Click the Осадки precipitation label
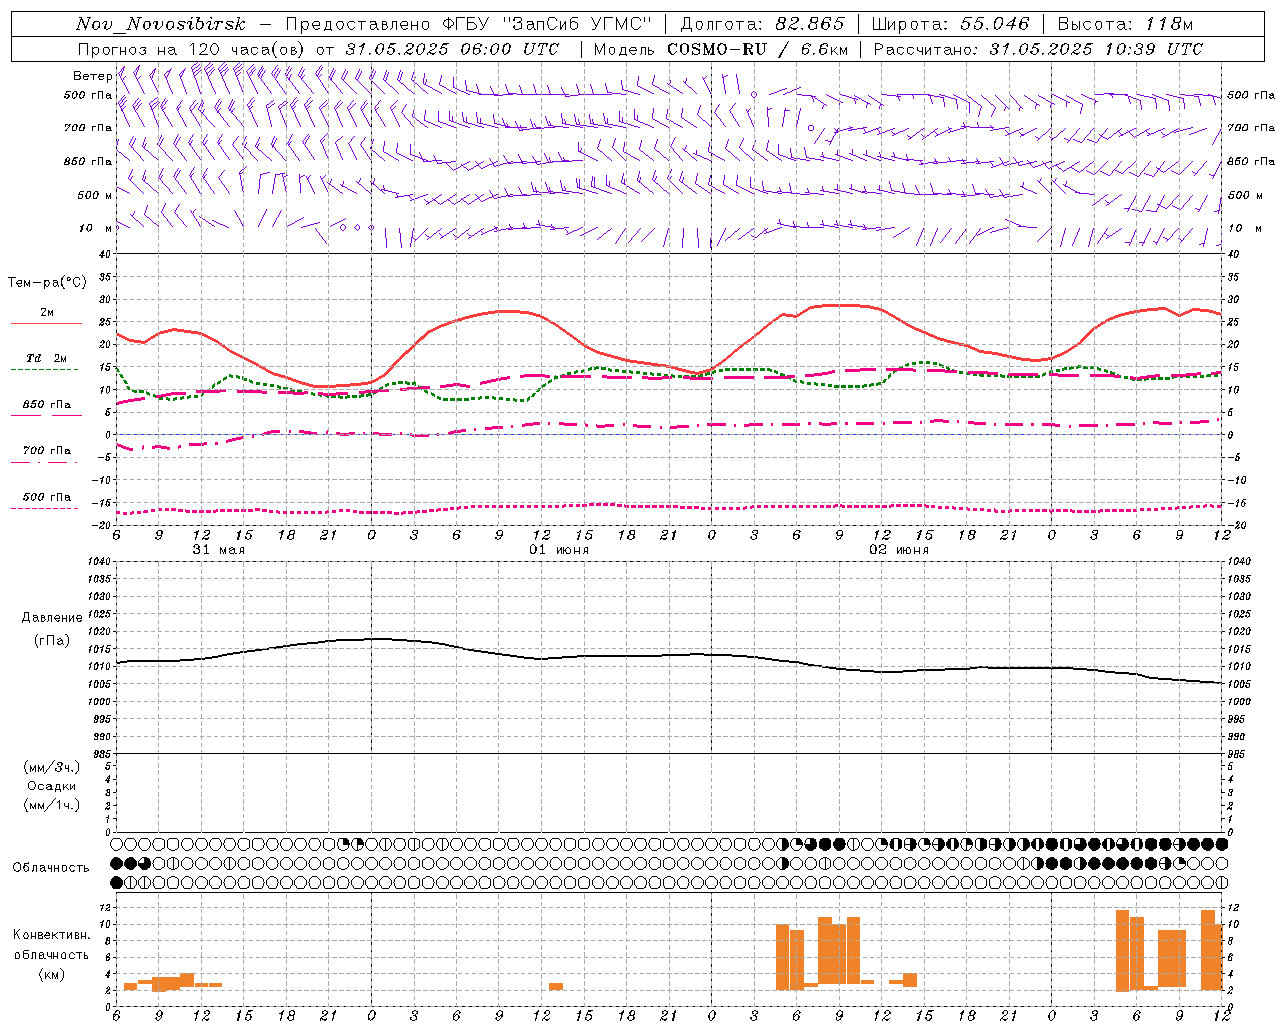The width and height of the screenshot is (1280, 1024). pos(52,786)
